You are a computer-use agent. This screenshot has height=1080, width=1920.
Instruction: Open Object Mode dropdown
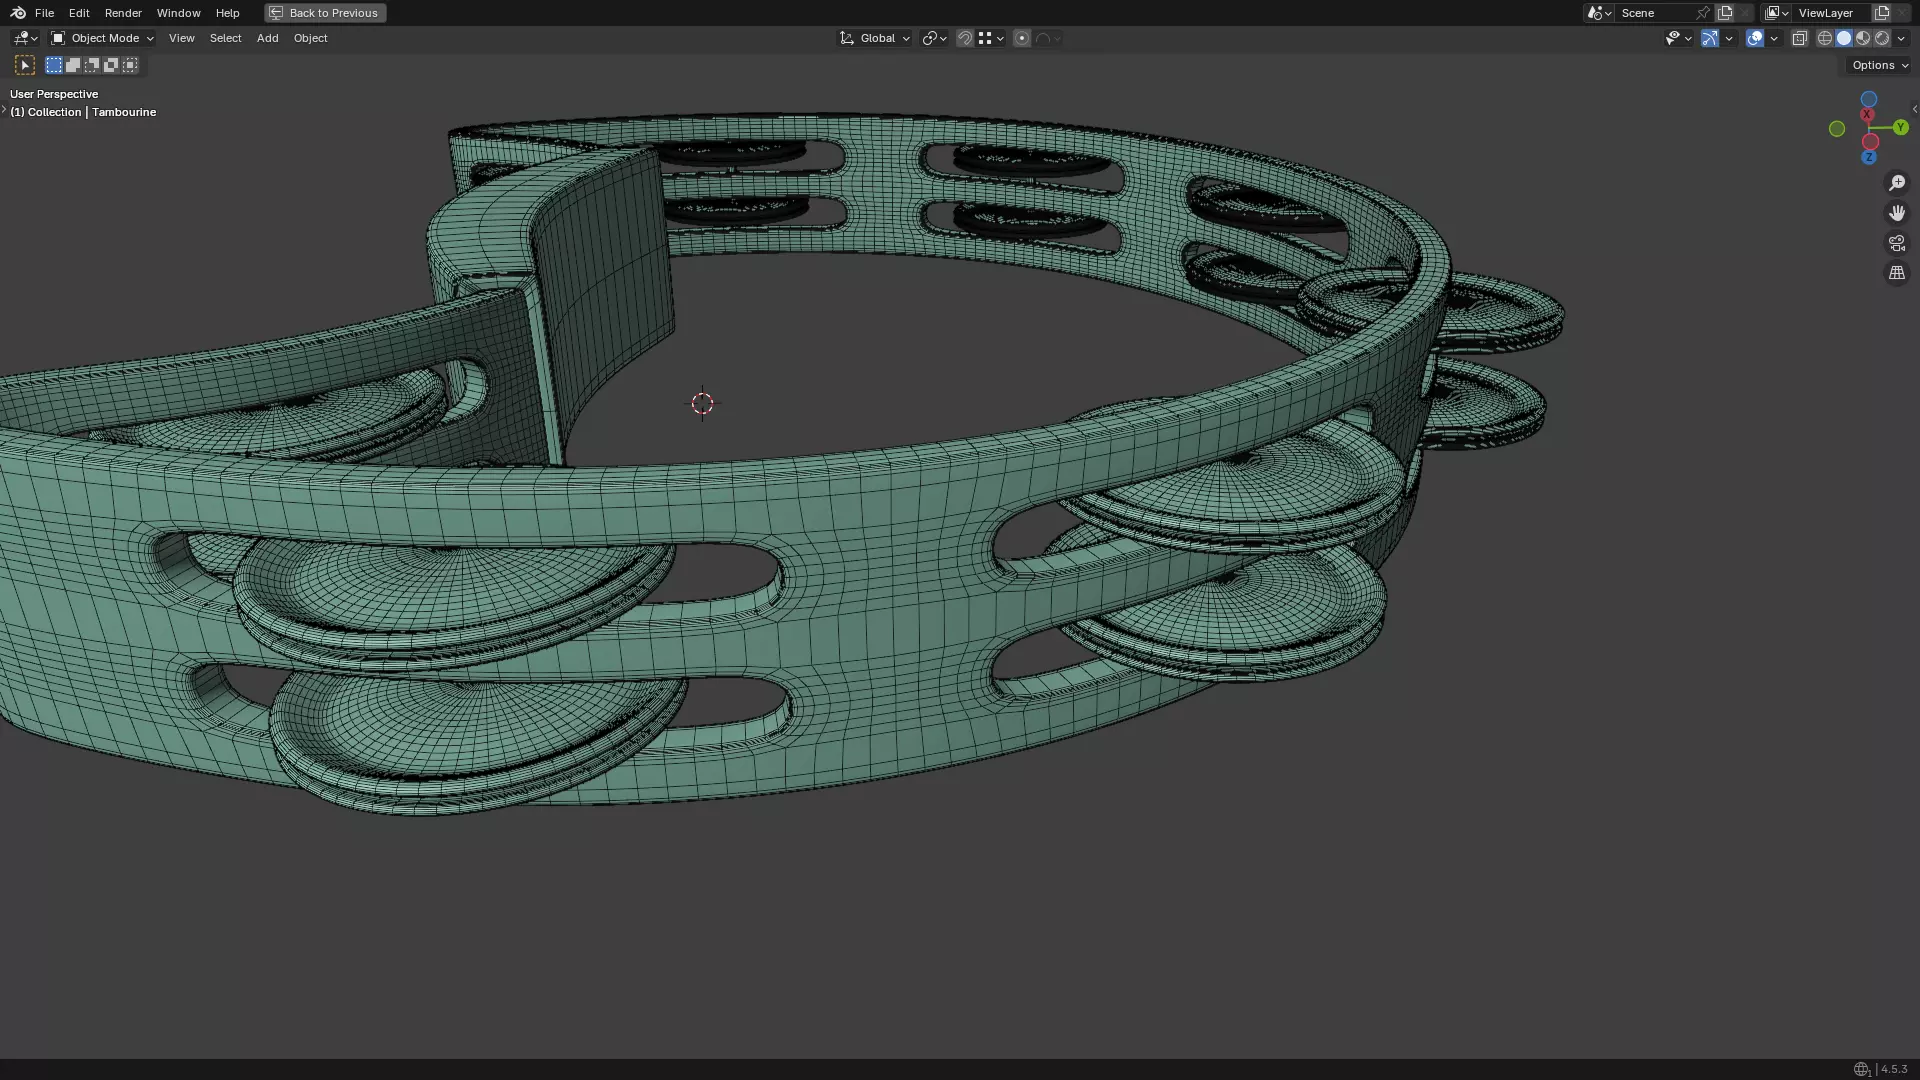click(103, 38)
